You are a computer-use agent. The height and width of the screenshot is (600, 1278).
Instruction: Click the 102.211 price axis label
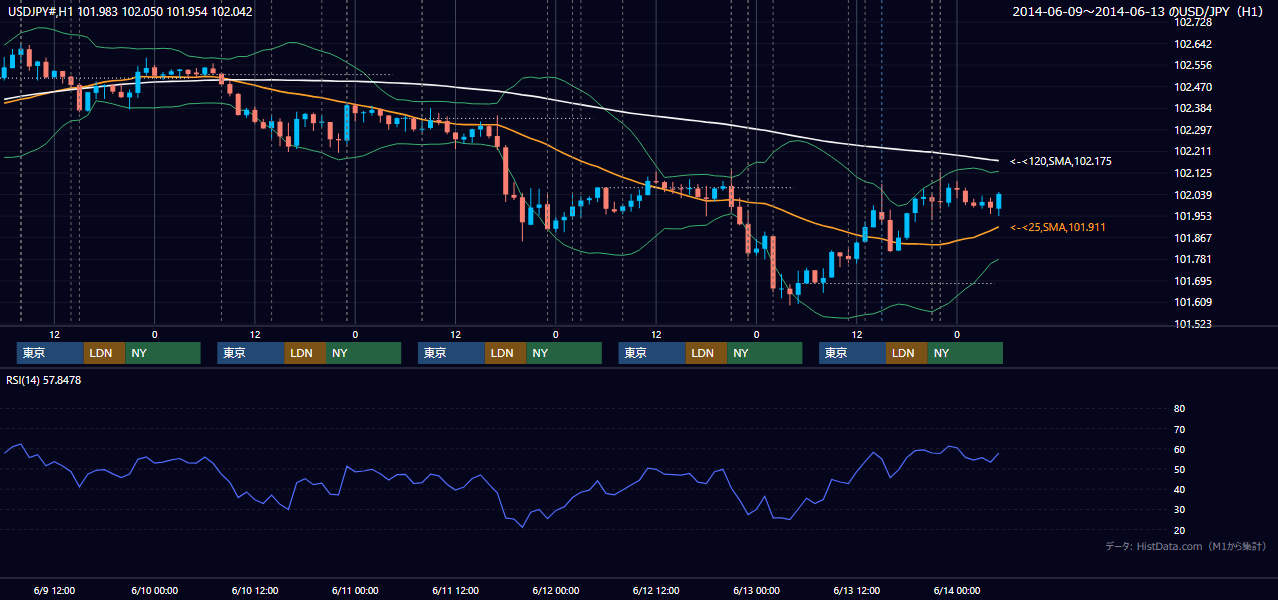tap(1193, 152)
